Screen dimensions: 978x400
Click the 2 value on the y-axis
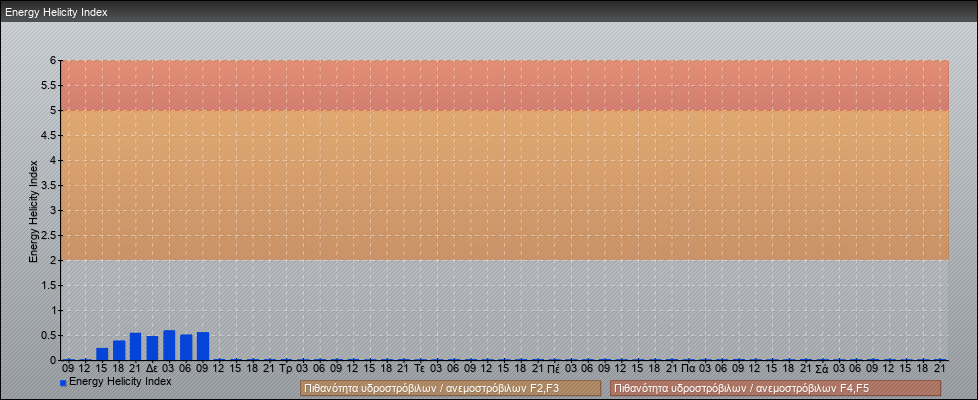pos(53,260)
